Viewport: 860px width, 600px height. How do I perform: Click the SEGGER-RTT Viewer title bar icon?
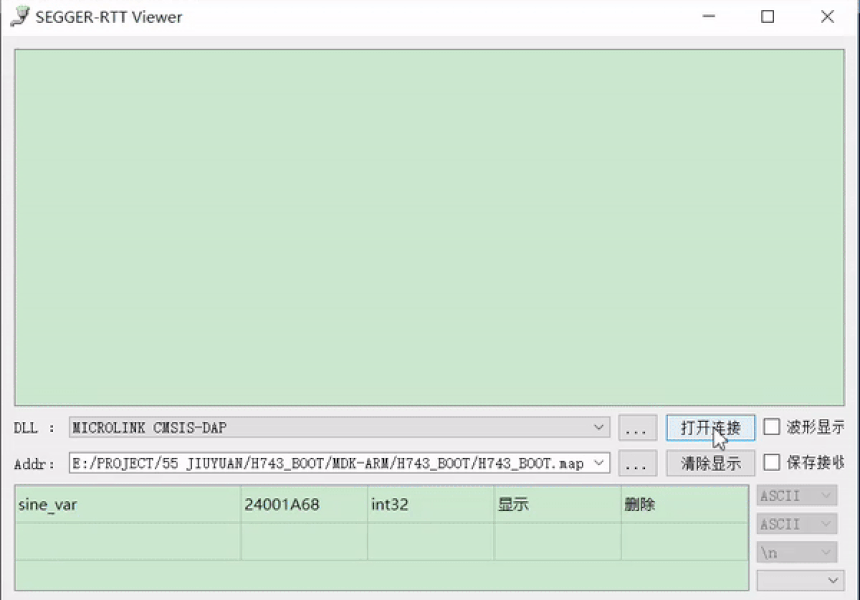18,16
